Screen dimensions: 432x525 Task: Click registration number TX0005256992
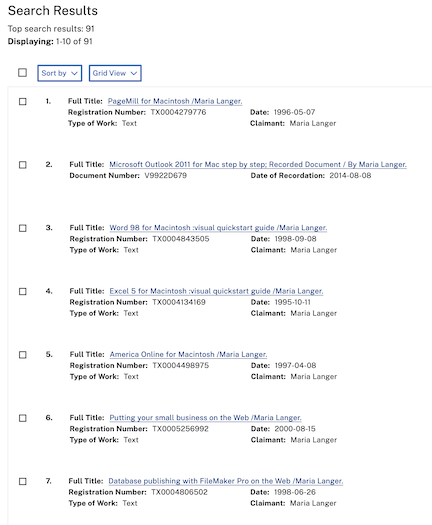pyautogui.click(x=180, y=429)
